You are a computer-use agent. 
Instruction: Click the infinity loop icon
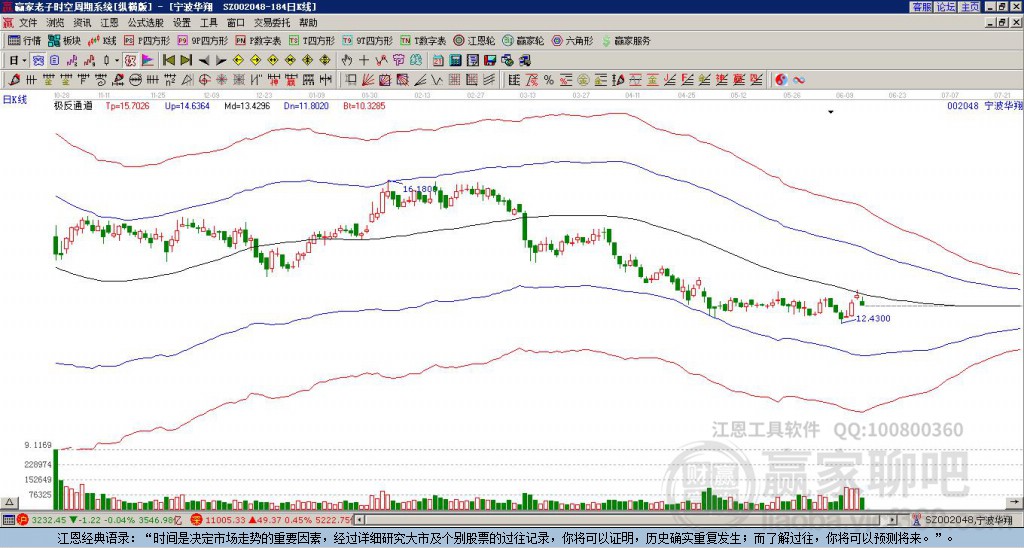(x=798, y=80)
